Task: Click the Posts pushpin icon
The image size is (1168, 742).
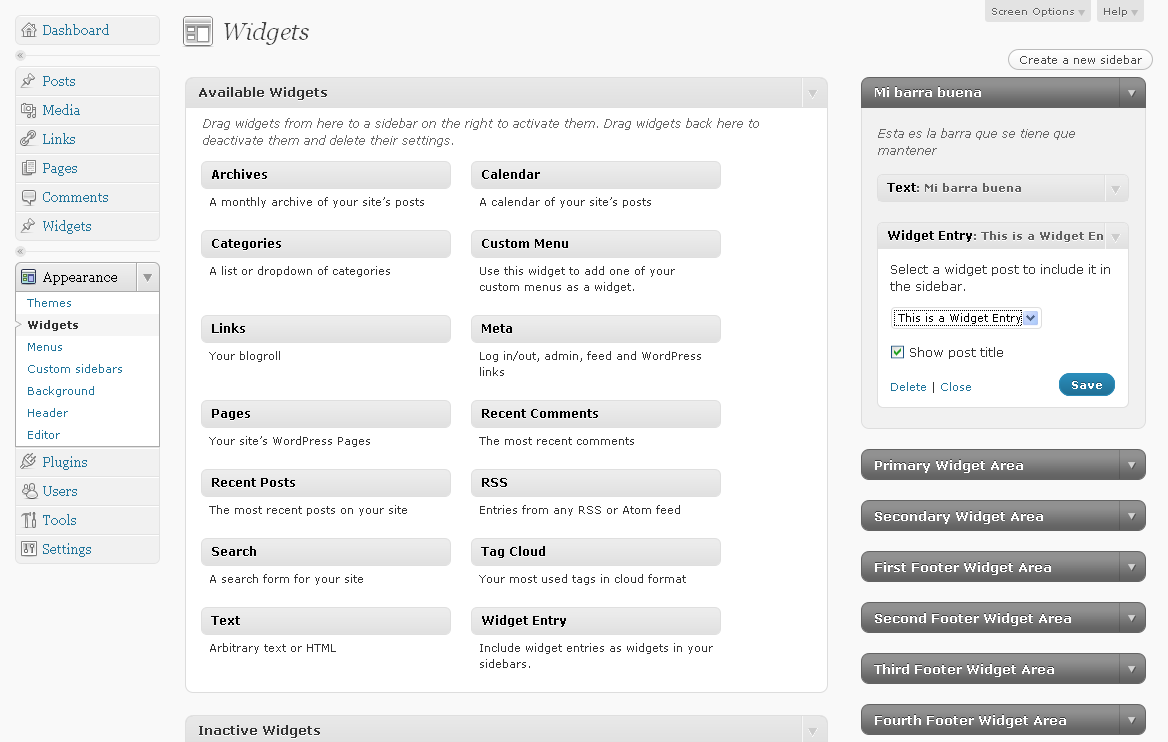Action: 28,80
